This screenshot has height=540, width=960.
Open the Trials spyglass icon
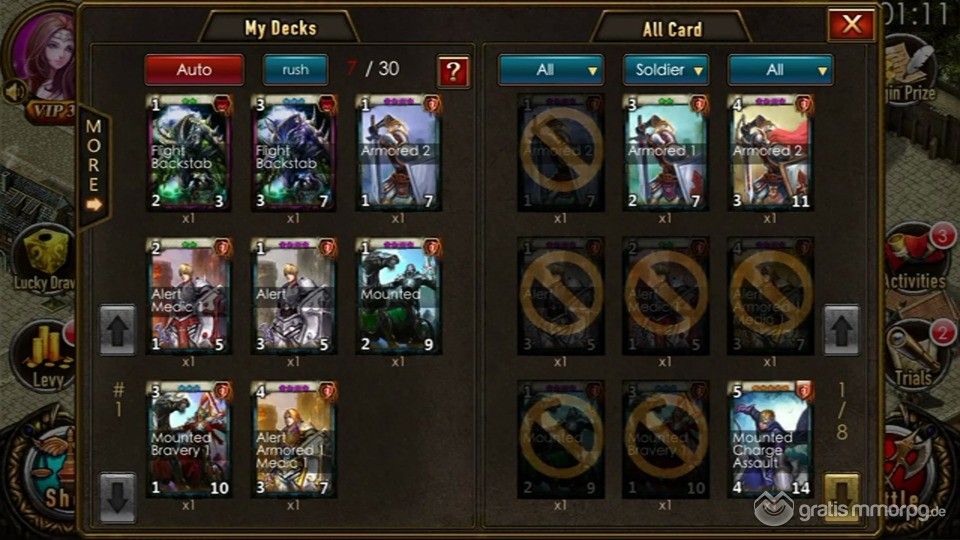click(x=917, y=354)
